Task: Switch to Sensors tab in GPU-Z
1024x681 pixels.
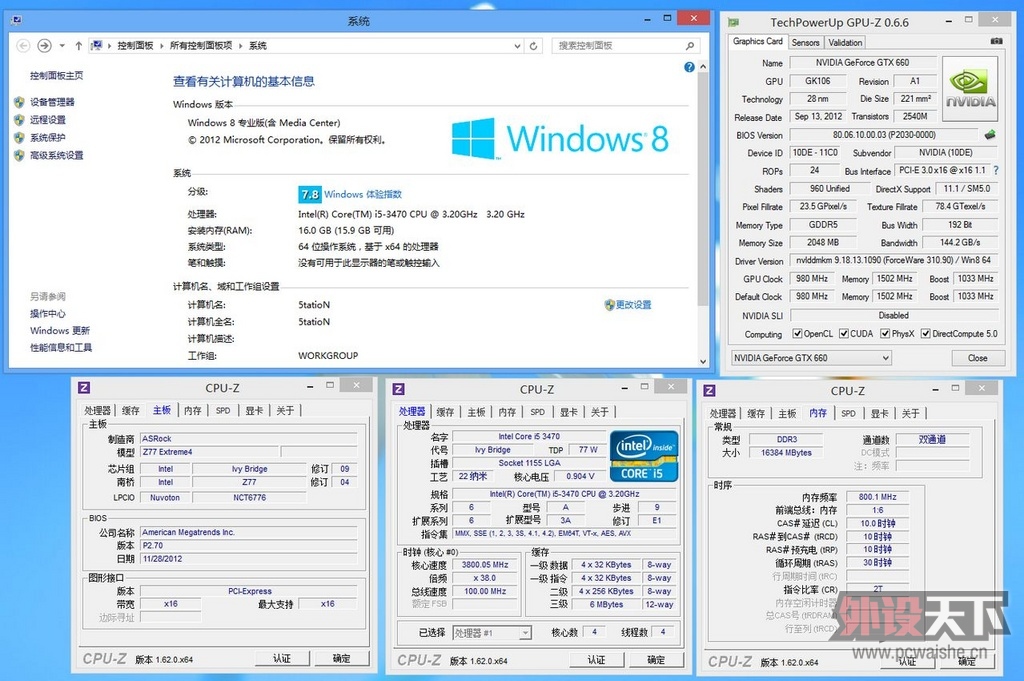Action: [805, 42]
